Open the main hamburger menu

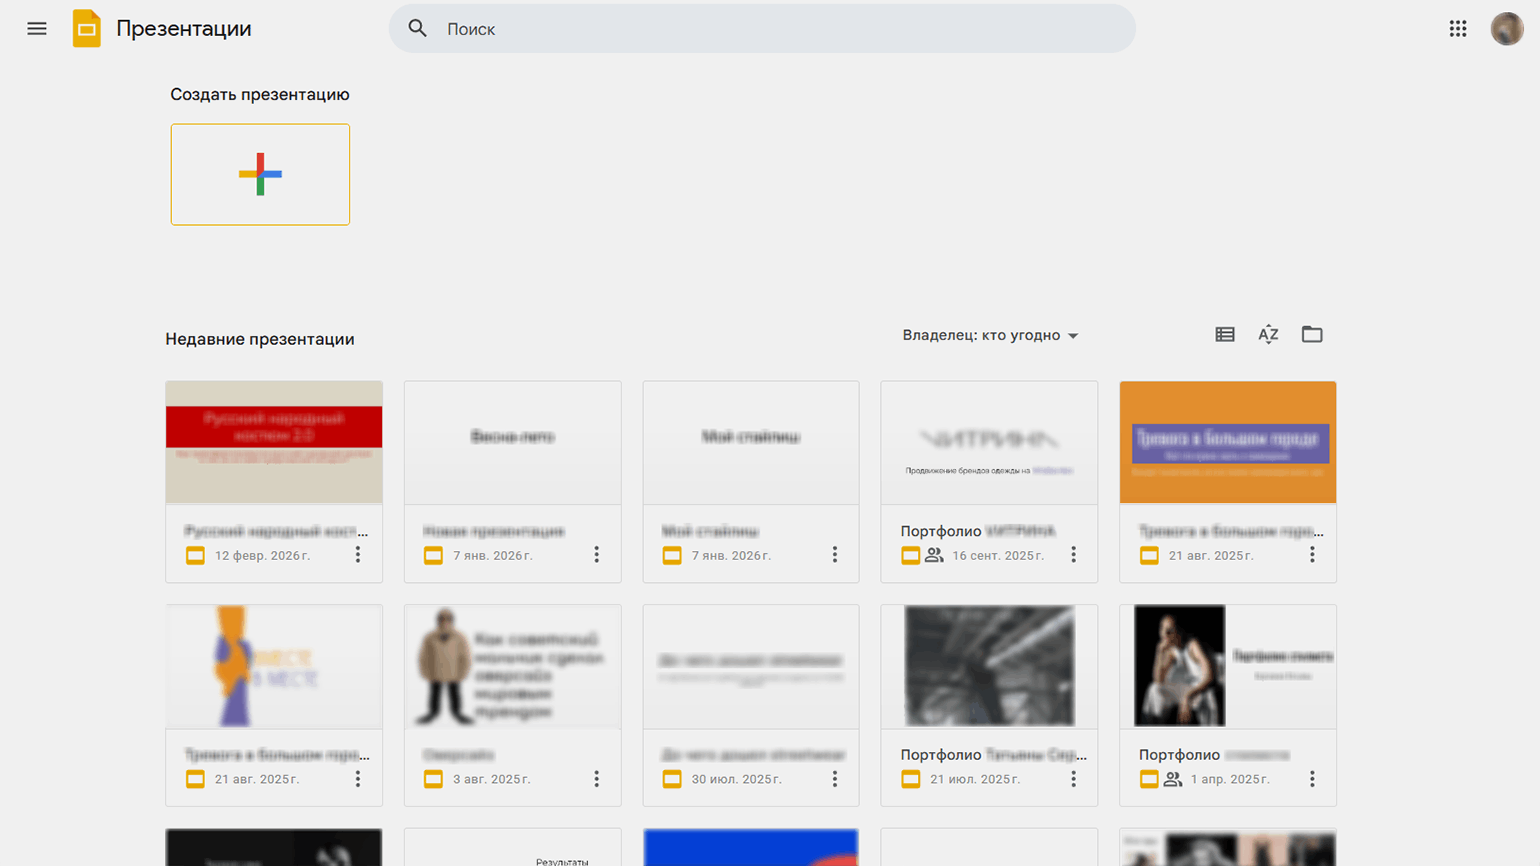pyautogui.click(x=37, y=29)
